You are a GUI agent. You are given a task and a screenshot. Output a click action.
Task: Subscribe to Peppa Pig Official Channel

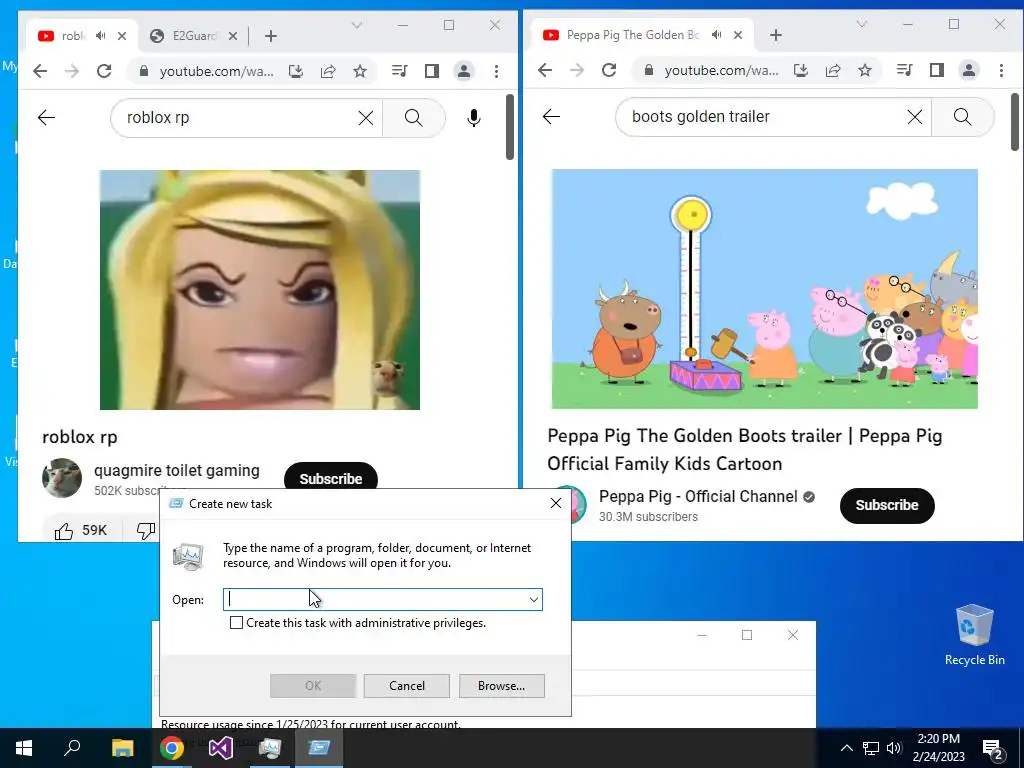click(887, 505)
